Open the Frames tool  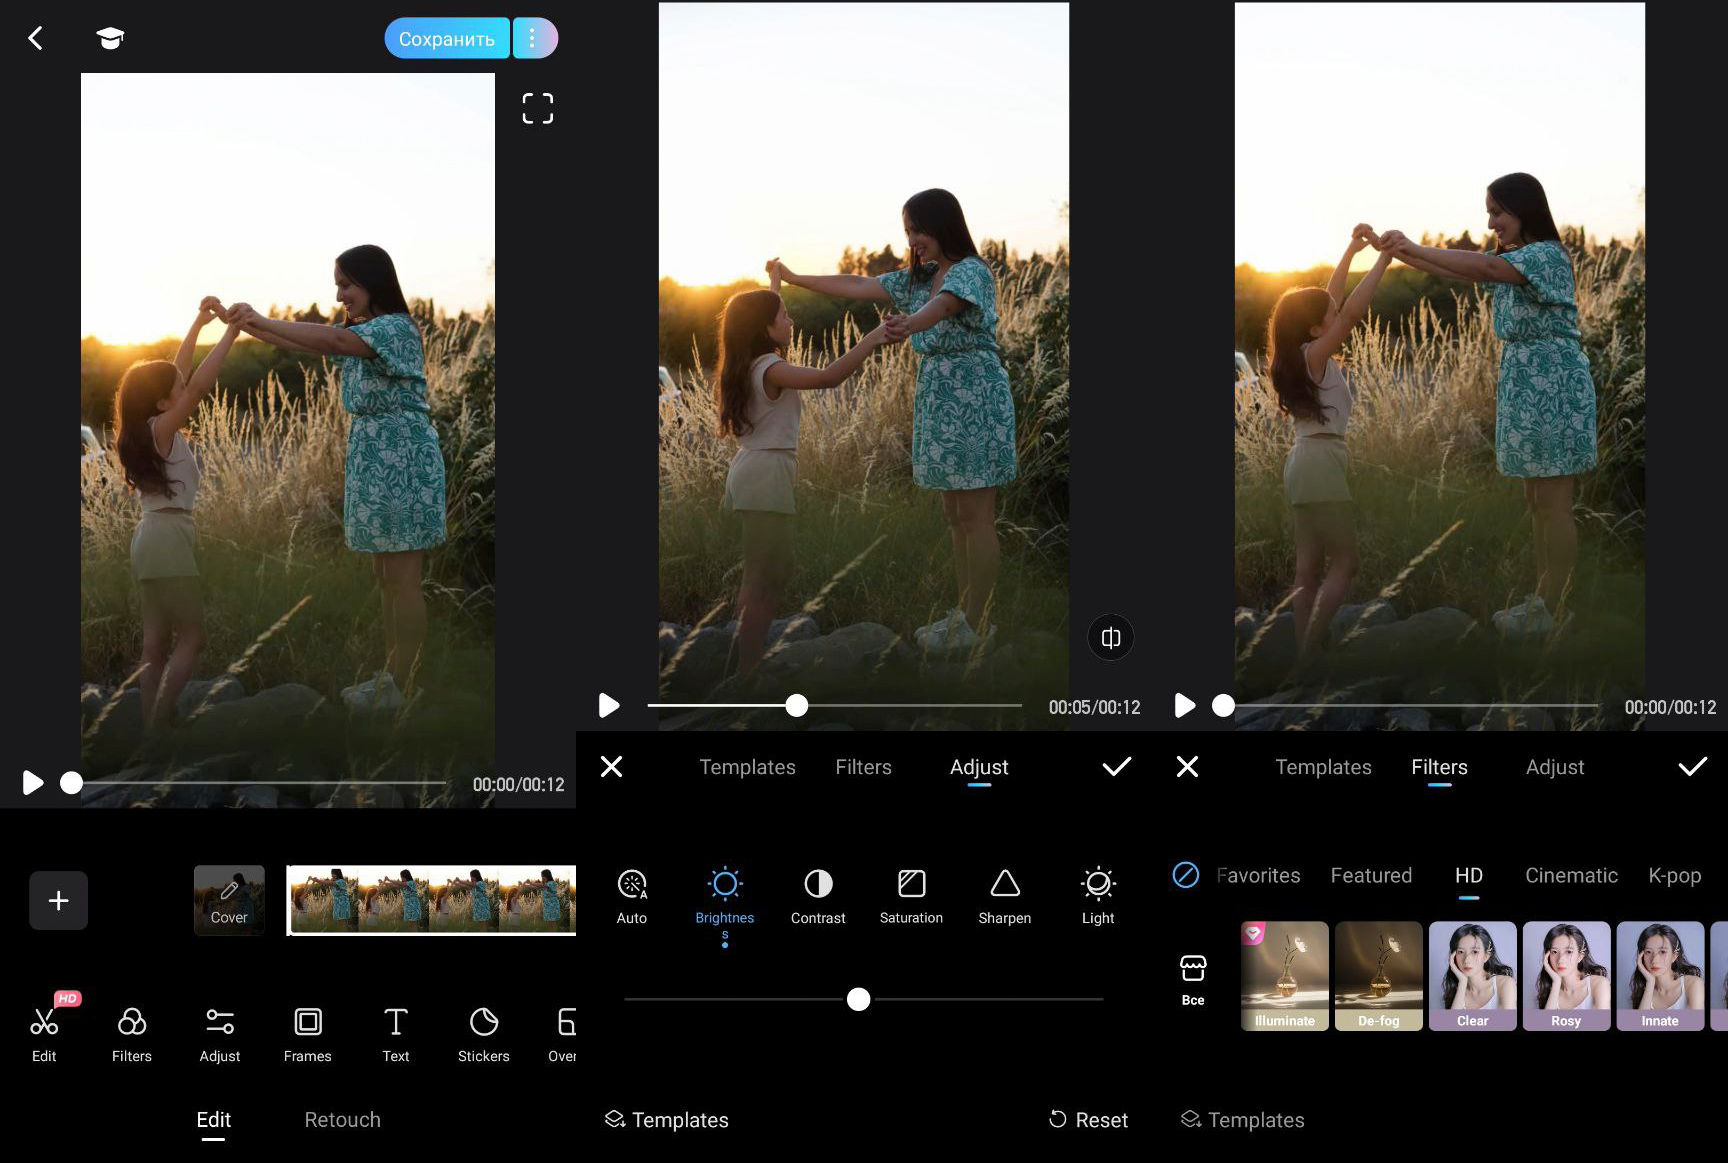pos(308,1034)
